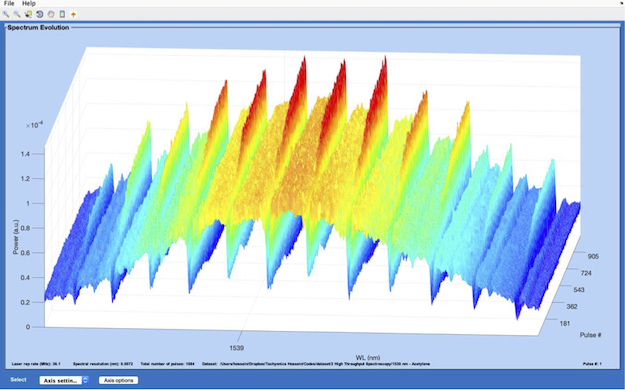Click the 0.2 power tick label
Image resolution: width=625 pixels, height=390 pixels.
(25, 302)
